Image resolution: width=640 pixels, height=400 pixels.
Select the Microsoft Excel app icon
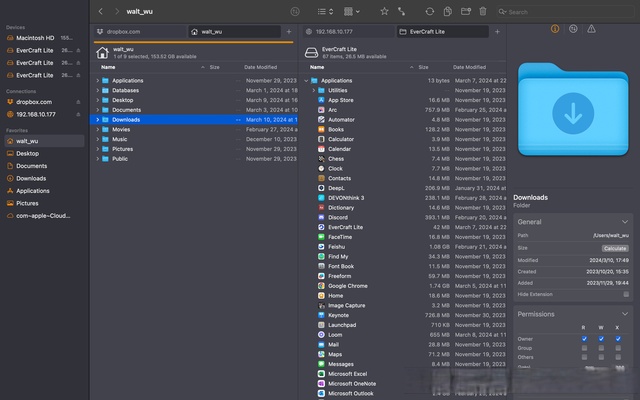pyautogui.click(x=321, y=374)
